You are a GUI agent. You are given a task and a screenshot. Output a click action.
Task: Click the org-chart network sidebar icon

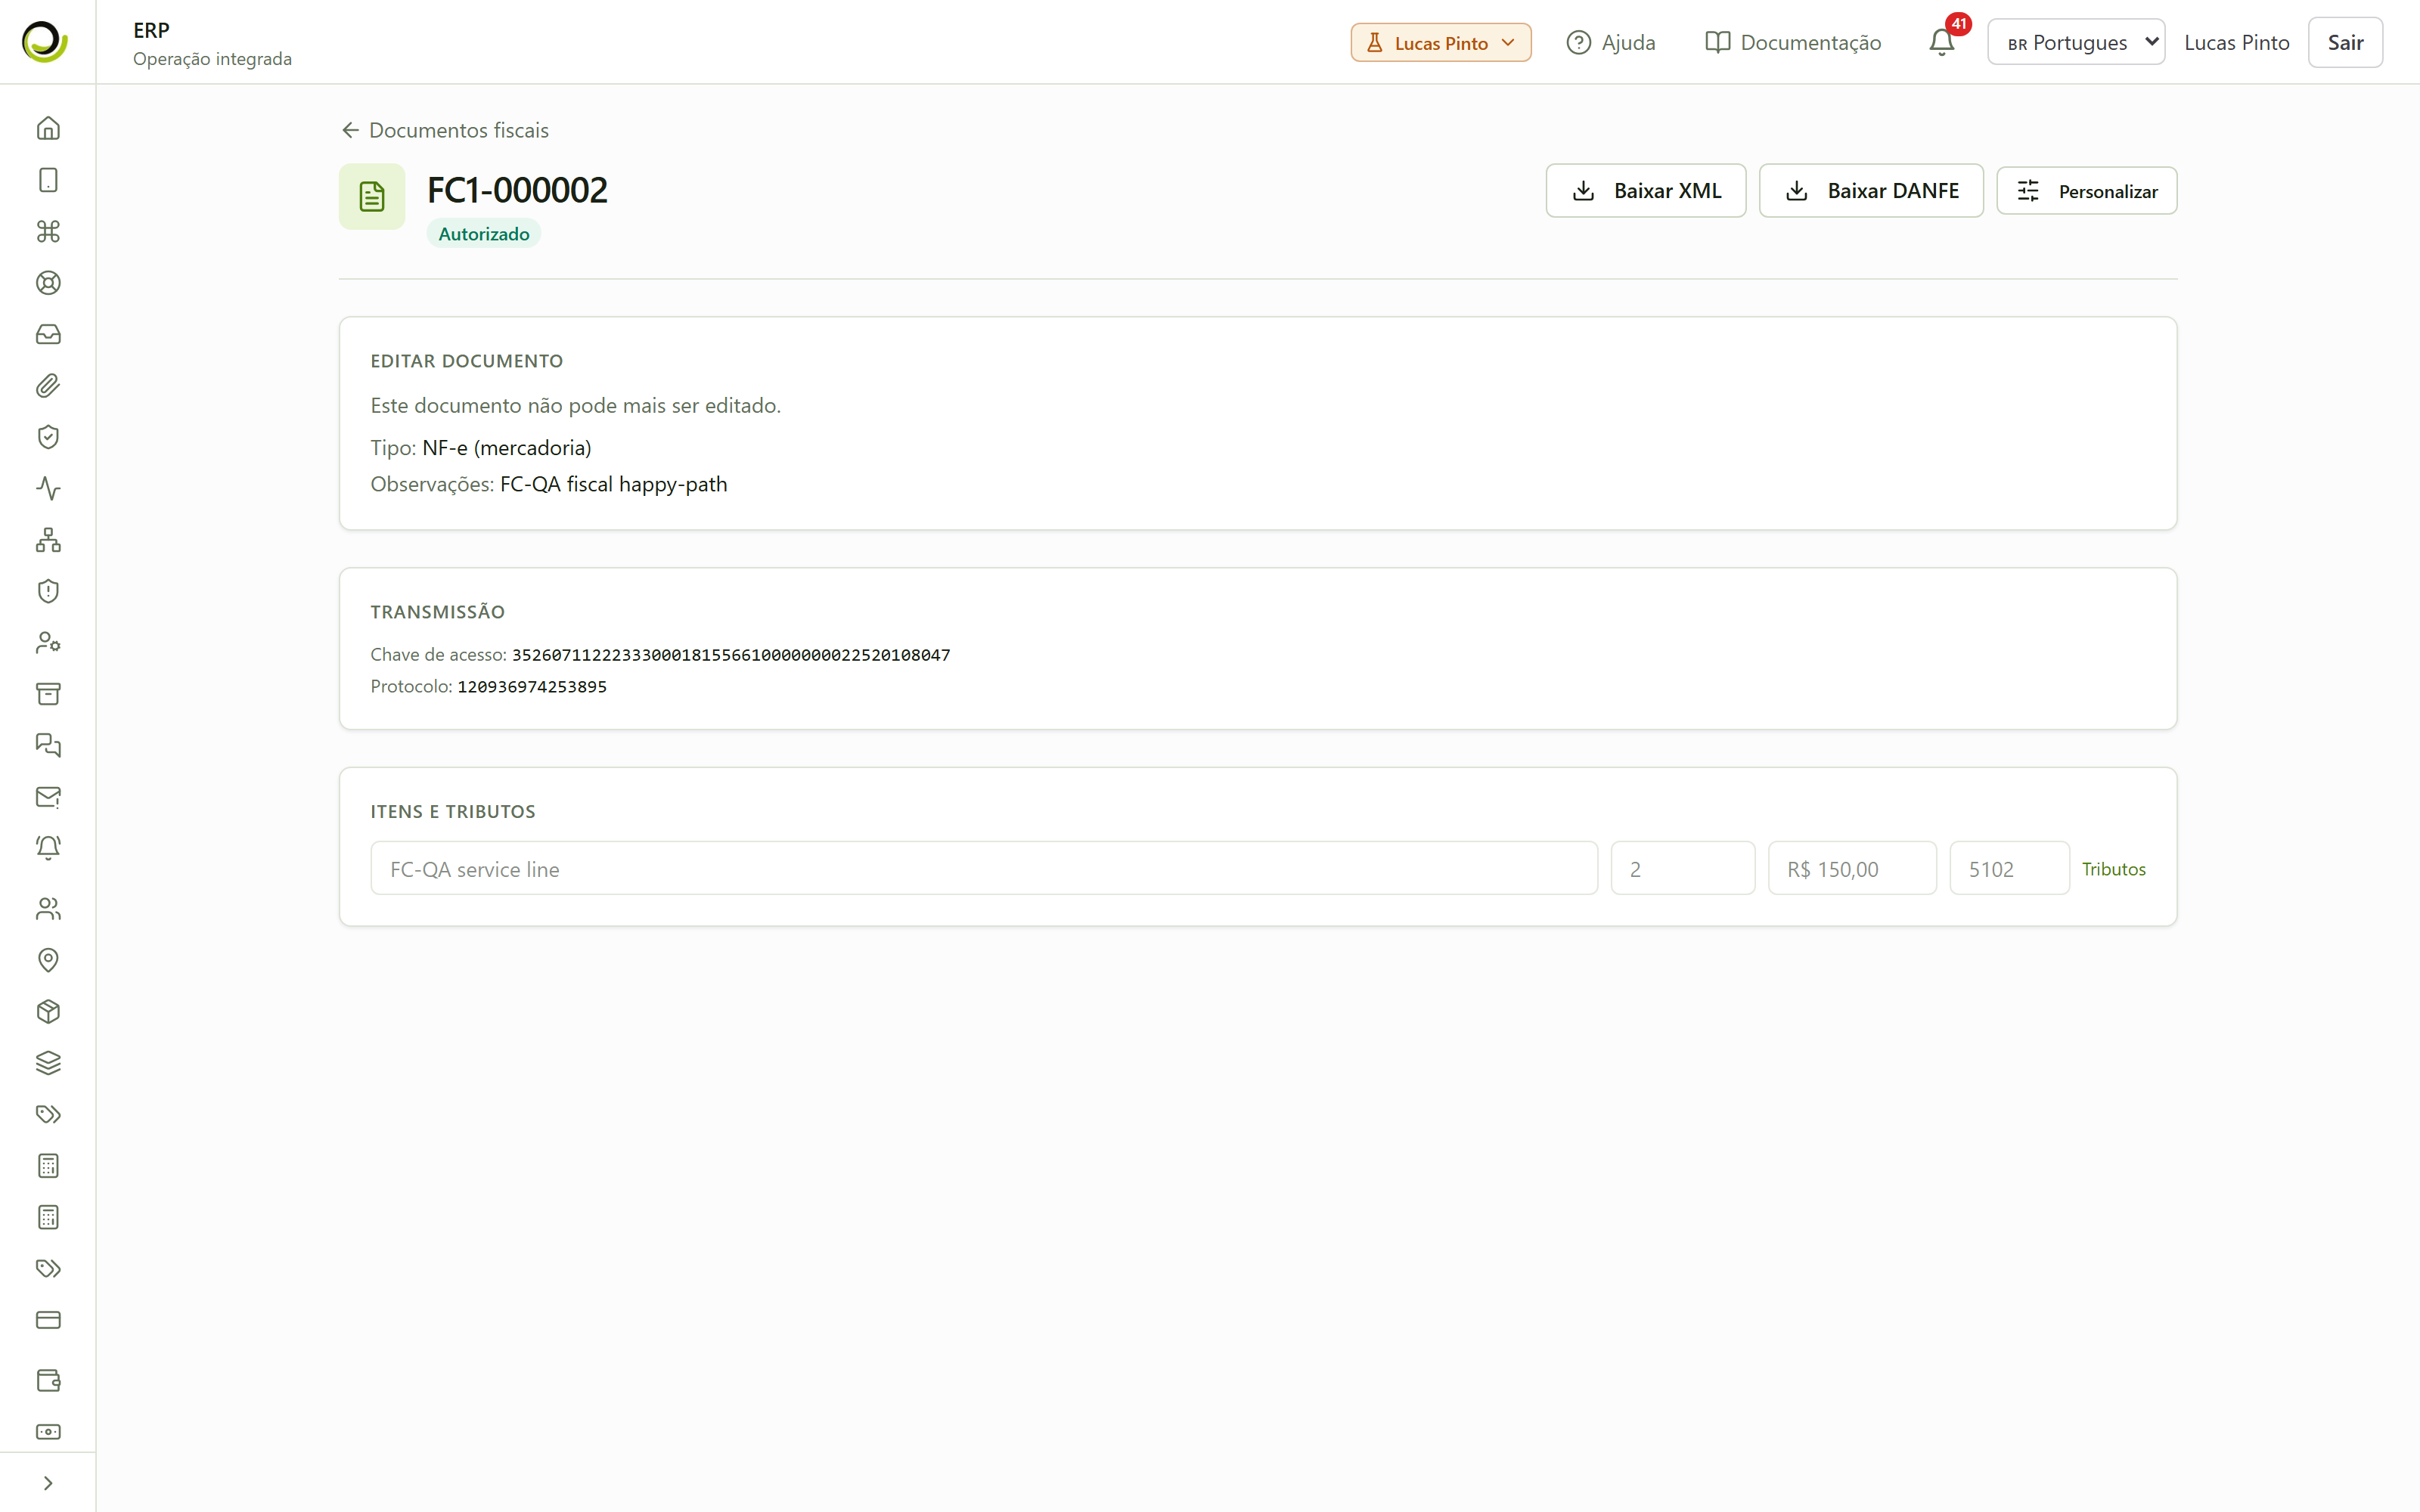click(x=48, y=540)
